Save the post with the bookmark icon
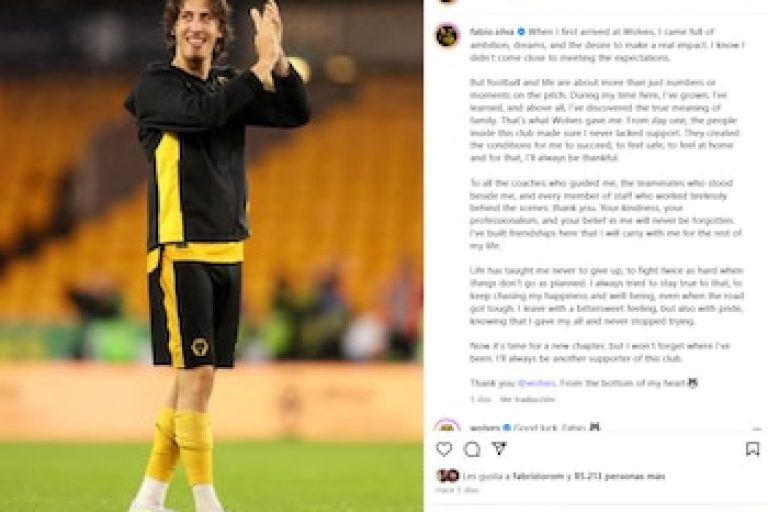This screenshot has height=512, width=768. (752, 449)
